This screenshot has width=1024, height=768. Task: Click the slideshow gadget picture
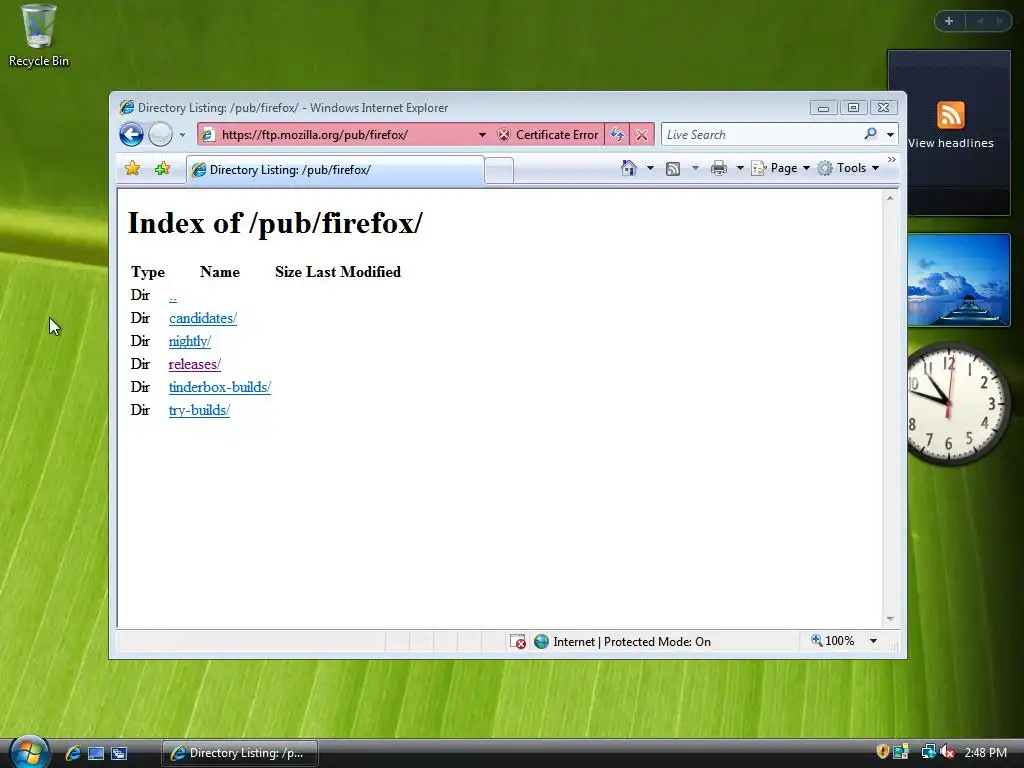pos(958,280)
